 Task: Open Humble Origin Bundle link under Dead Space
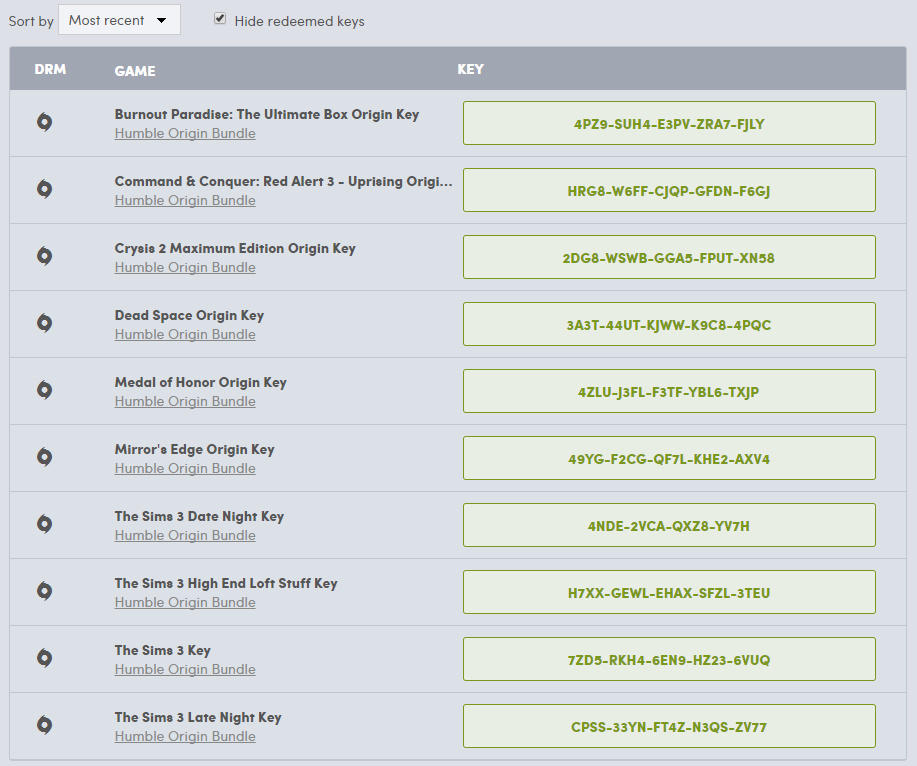pyautogui.click(x=185, y=335)
